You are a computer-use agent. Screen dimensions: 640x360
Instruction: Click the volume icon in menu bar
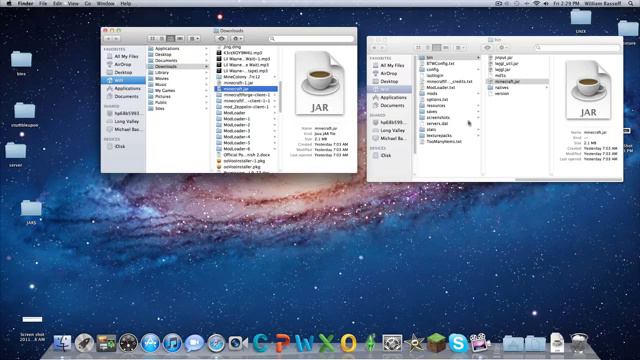[546, 3]
